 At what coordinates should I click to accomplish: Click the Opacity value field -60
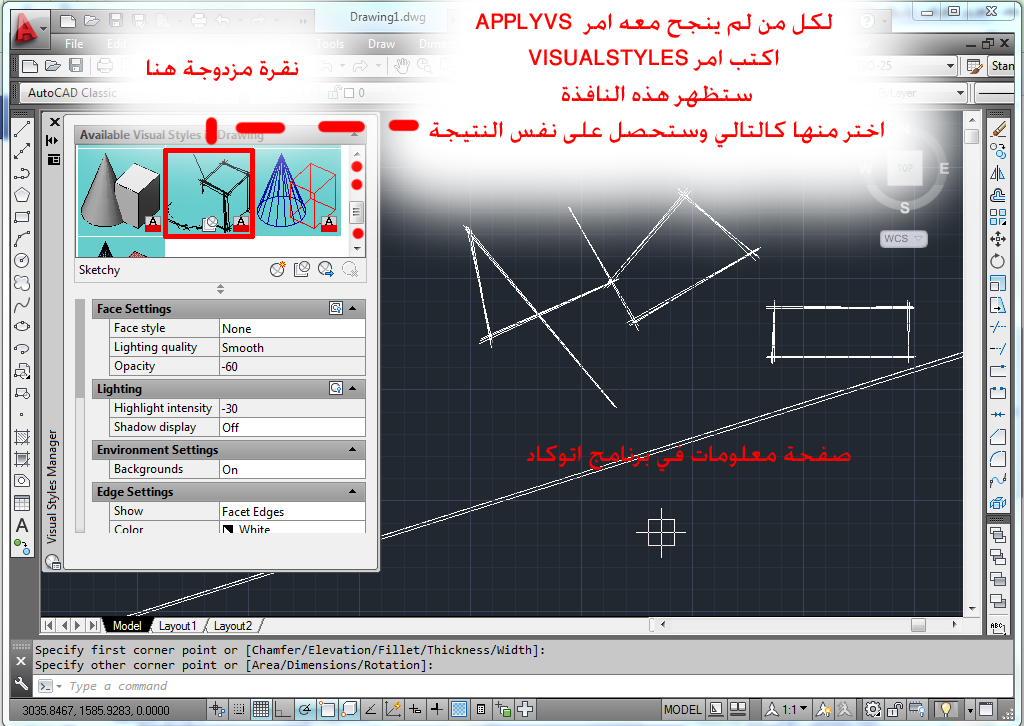[x=291, y=366]
